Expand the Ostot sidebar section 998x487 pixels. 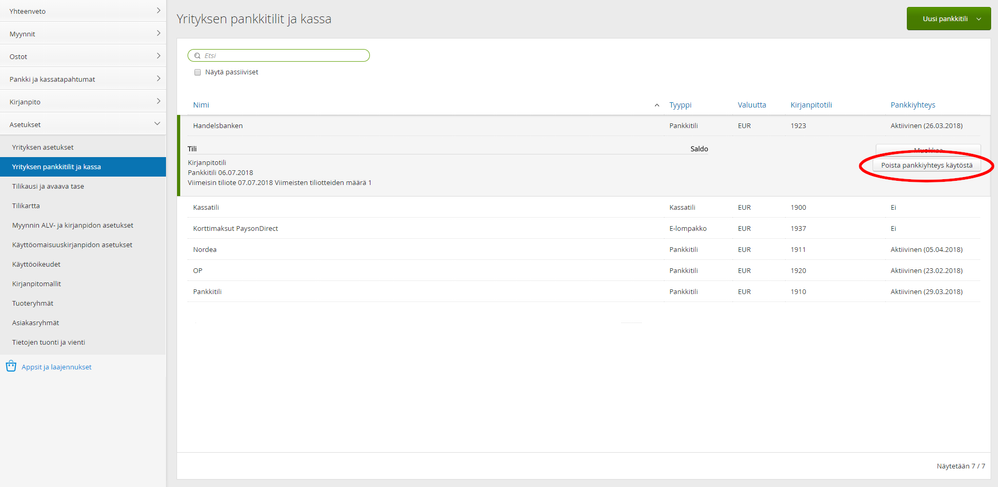[158, 56]
